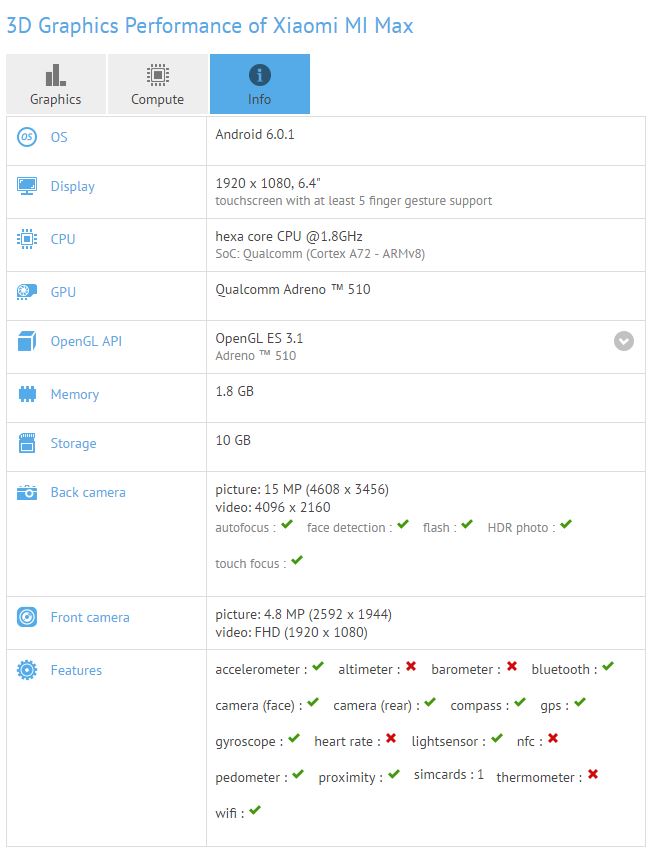Switch to the Compute tab
Image resolution: width=652 pixels, height=852 pixels.
(158, 84)
